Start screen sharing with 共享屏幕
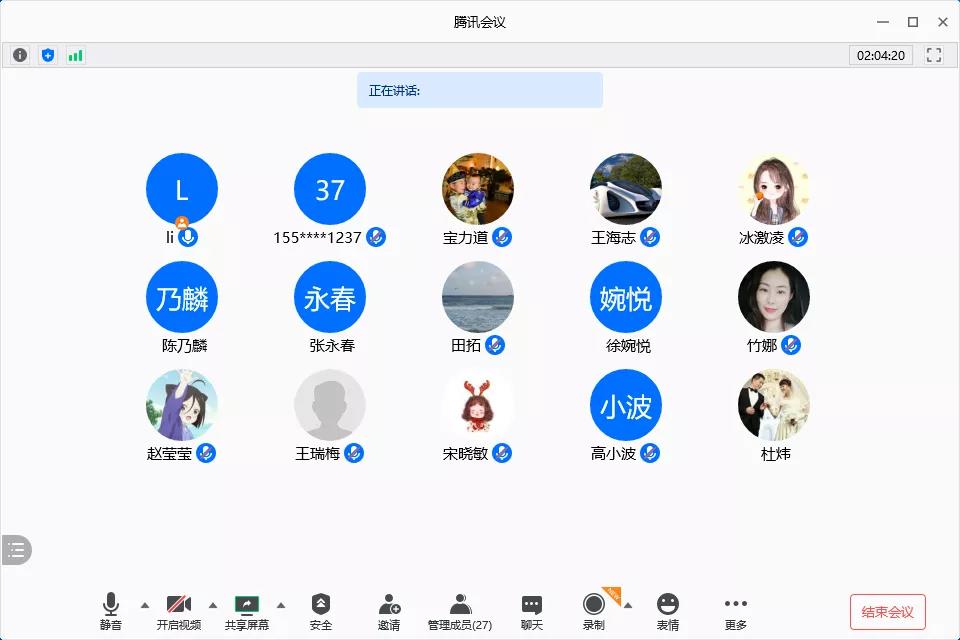Screen dimensions: 960x640 click(x=246, y=611)
